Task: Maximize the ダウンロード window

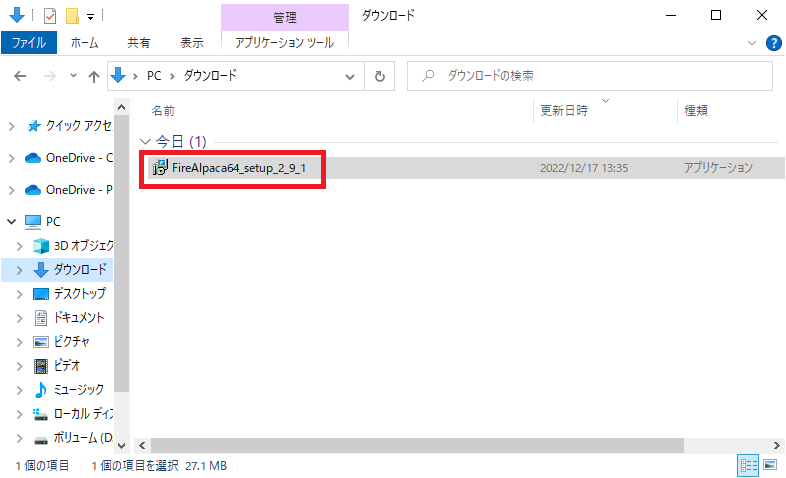Action: (x=716, y=16)
